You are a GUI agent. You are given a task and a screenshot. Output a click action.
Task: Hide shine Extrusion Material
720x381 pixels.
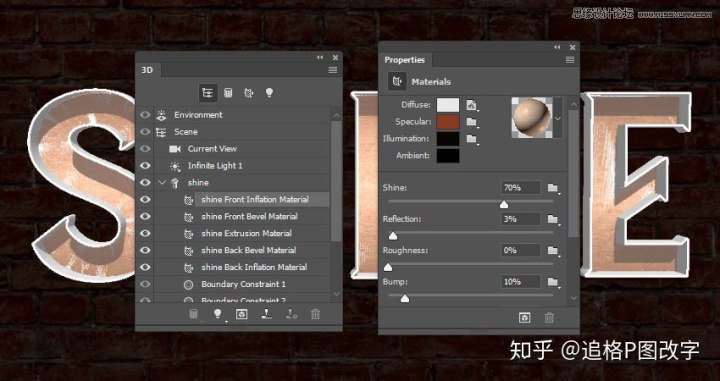coord(145,234)
